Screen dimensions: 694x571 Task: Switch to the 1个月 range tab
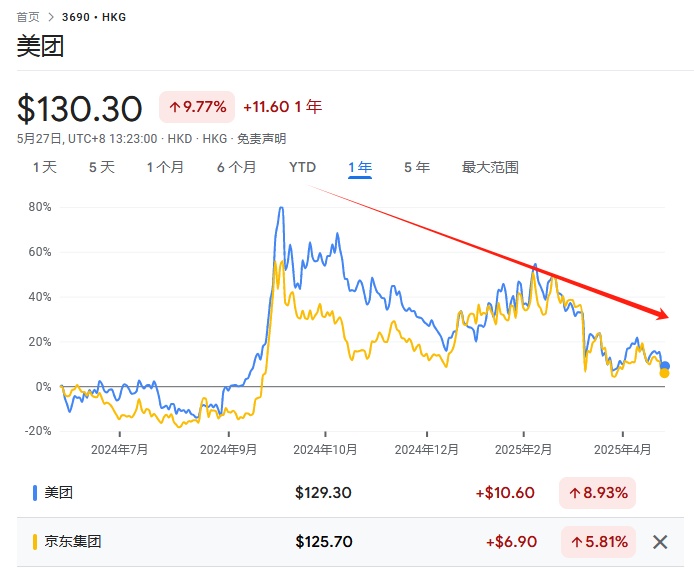coord(165,167)
